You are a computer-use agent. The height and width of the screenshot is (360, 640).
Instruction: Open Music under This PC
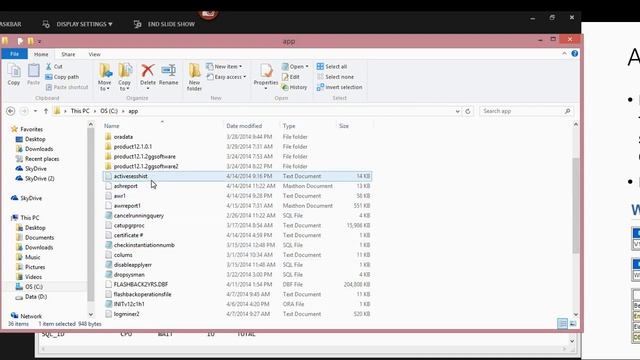33,257
